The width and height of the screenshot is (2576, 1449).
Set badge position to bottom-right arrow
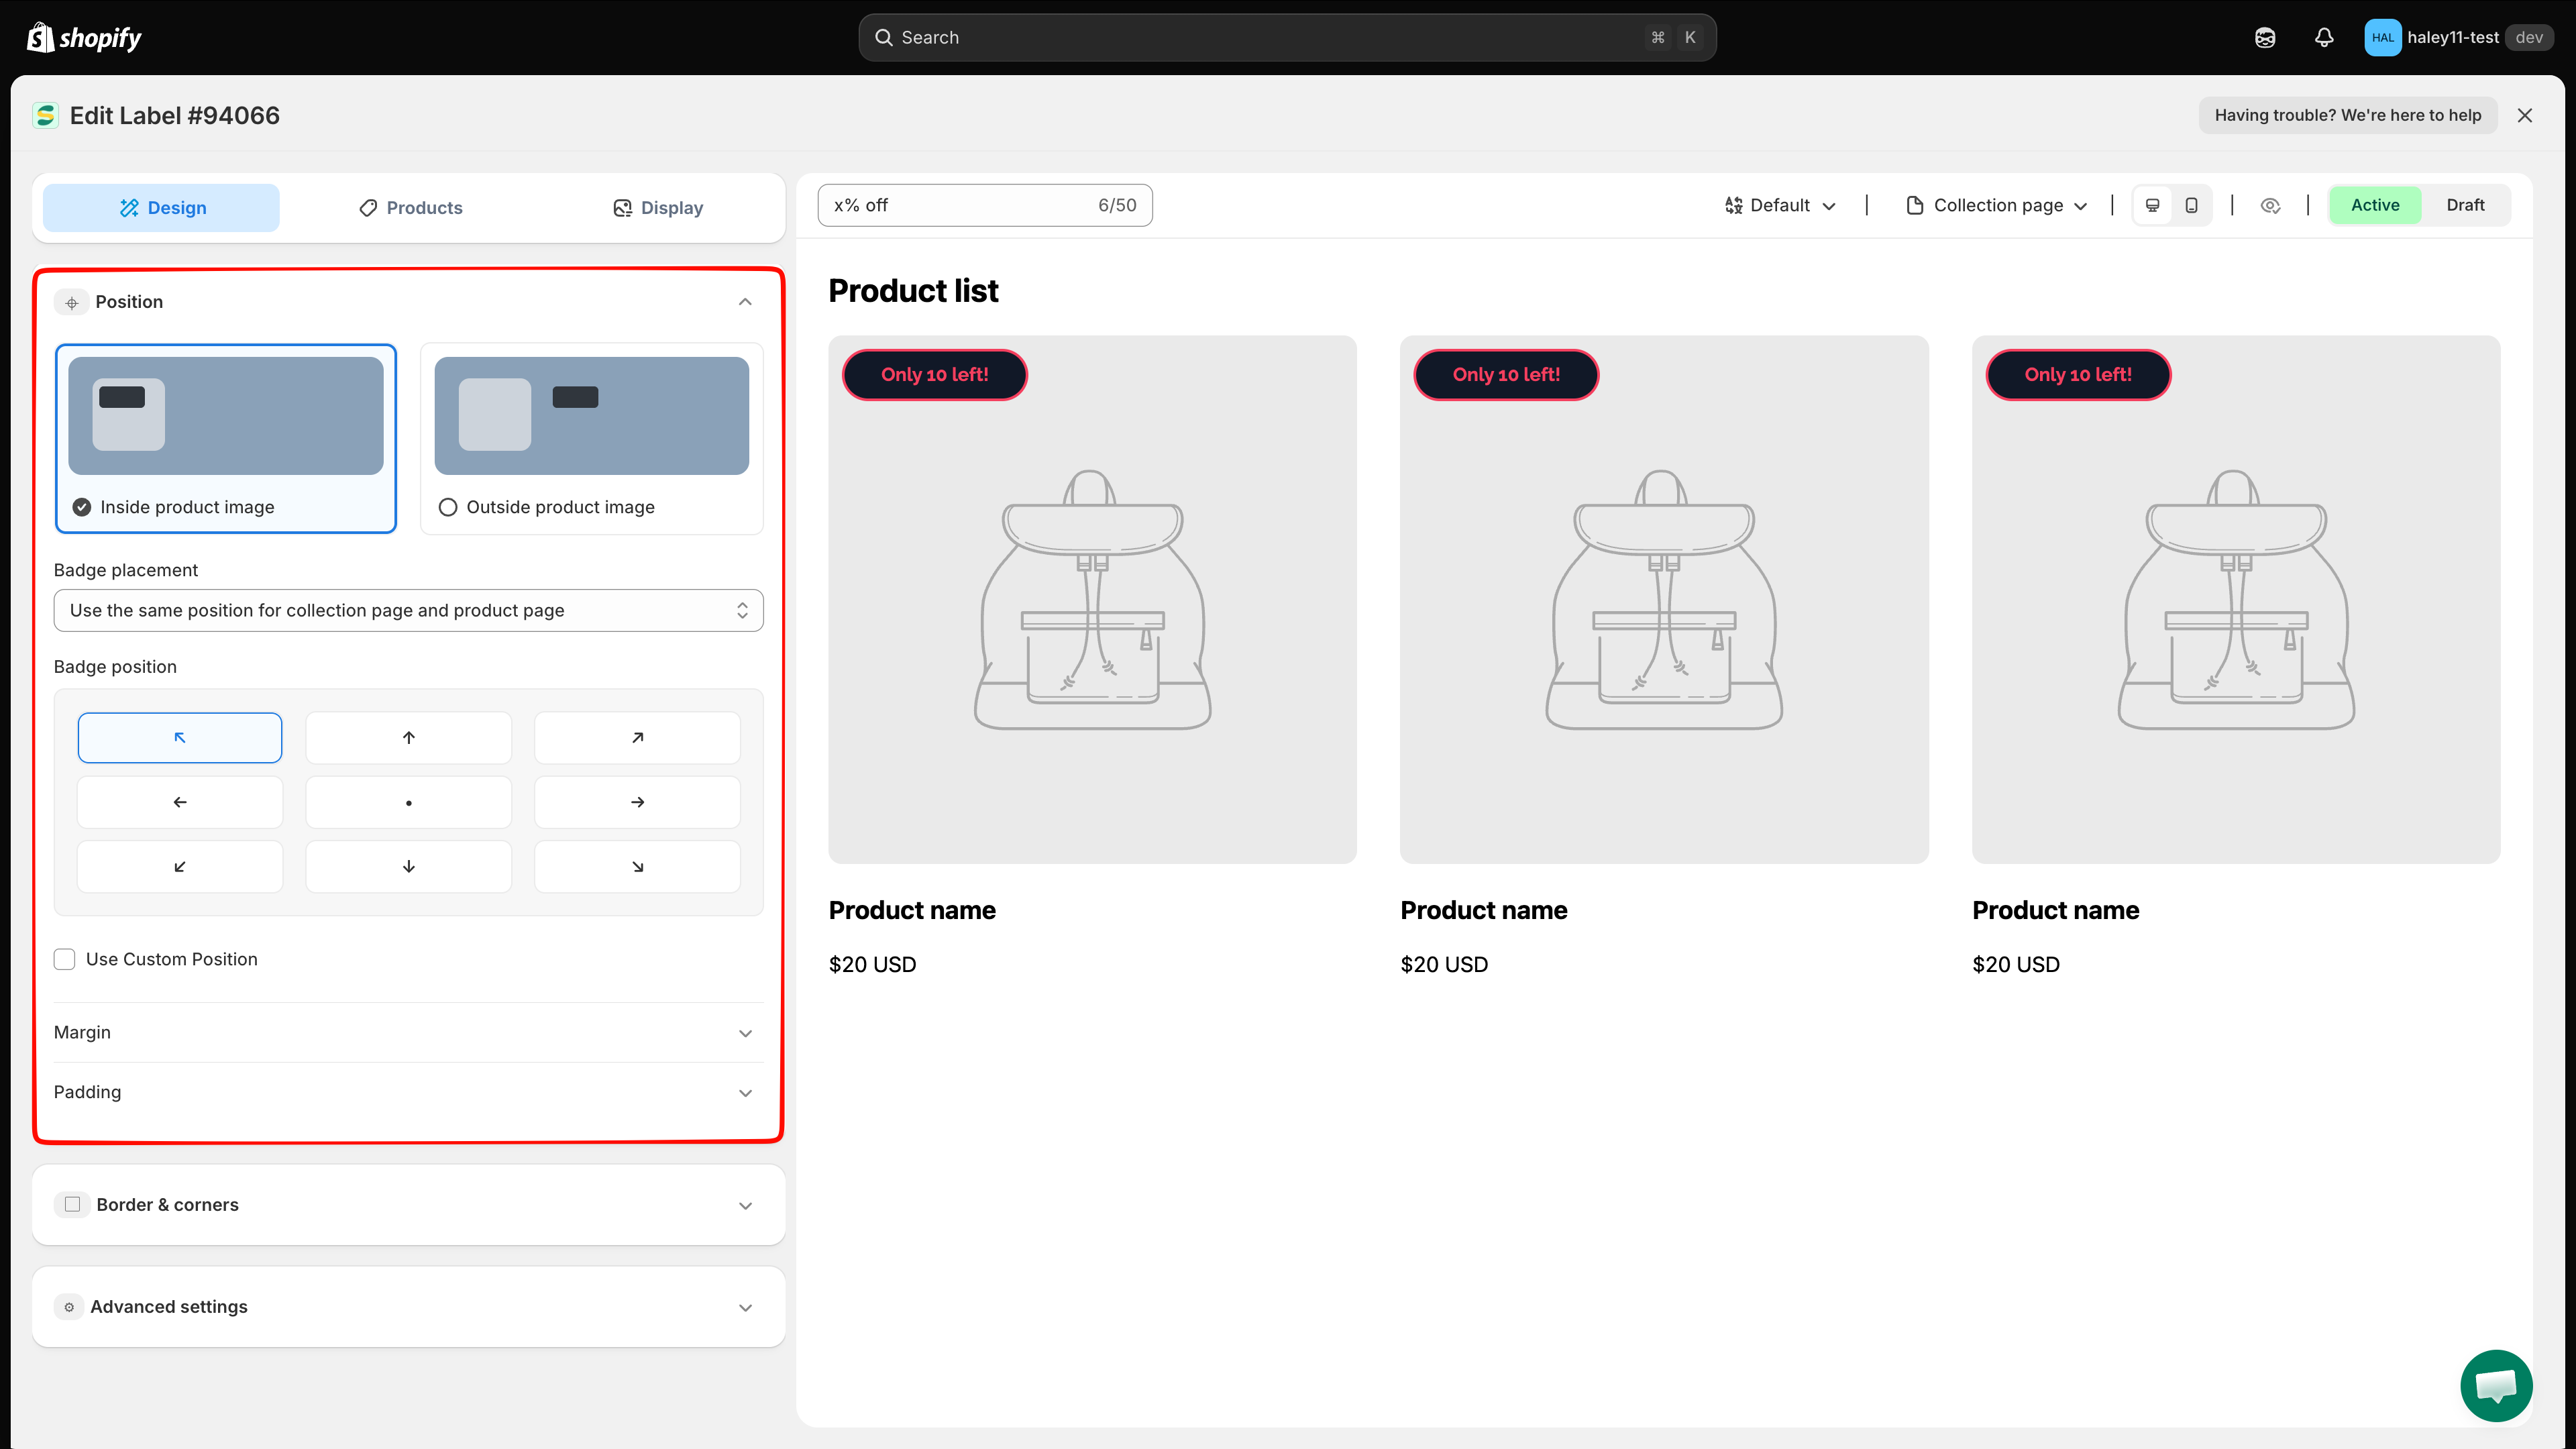[x=637, y=867]
